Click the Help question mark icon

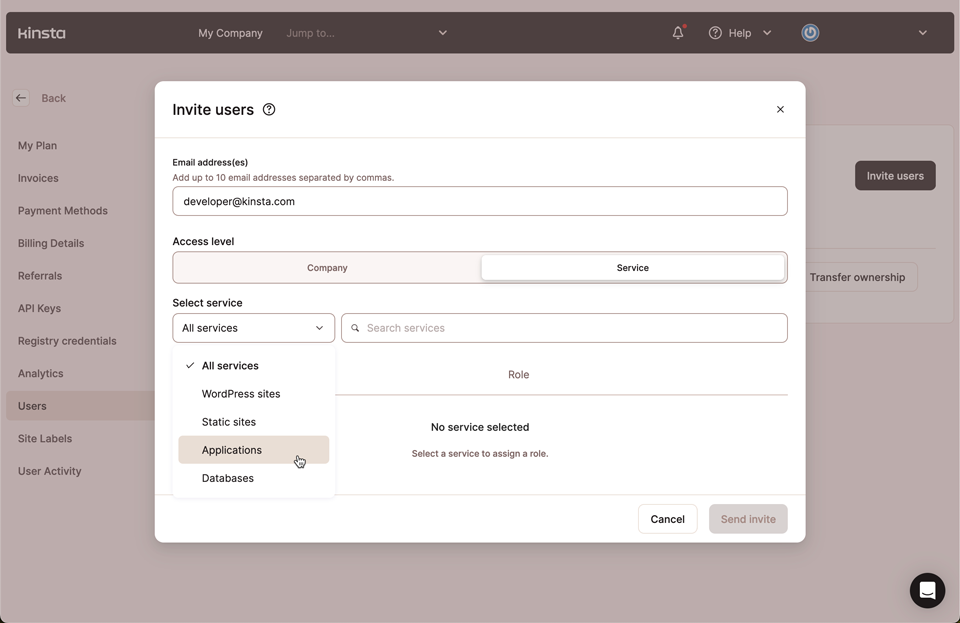point(716,32)
